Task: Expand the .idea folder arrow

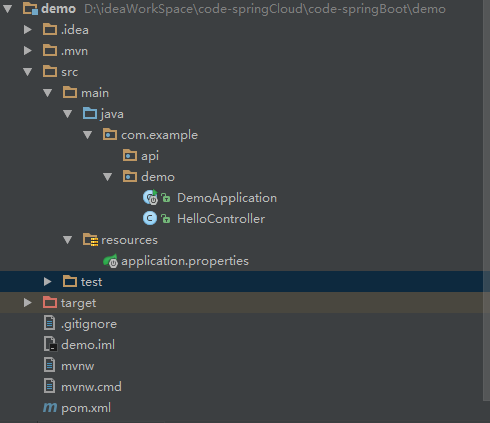Action: (x=28, y=30)
